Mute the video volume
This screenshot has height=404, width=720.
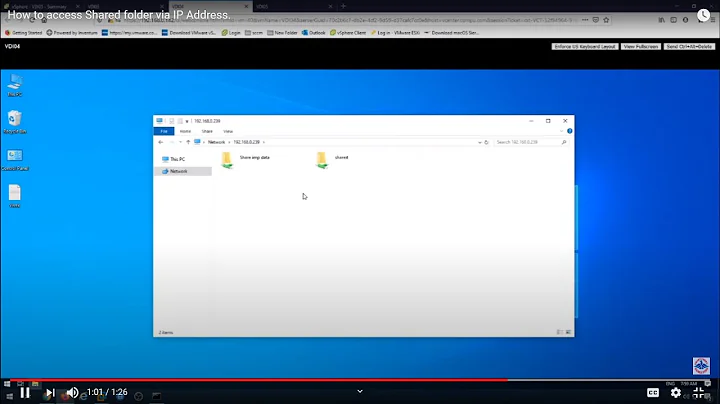71,393
